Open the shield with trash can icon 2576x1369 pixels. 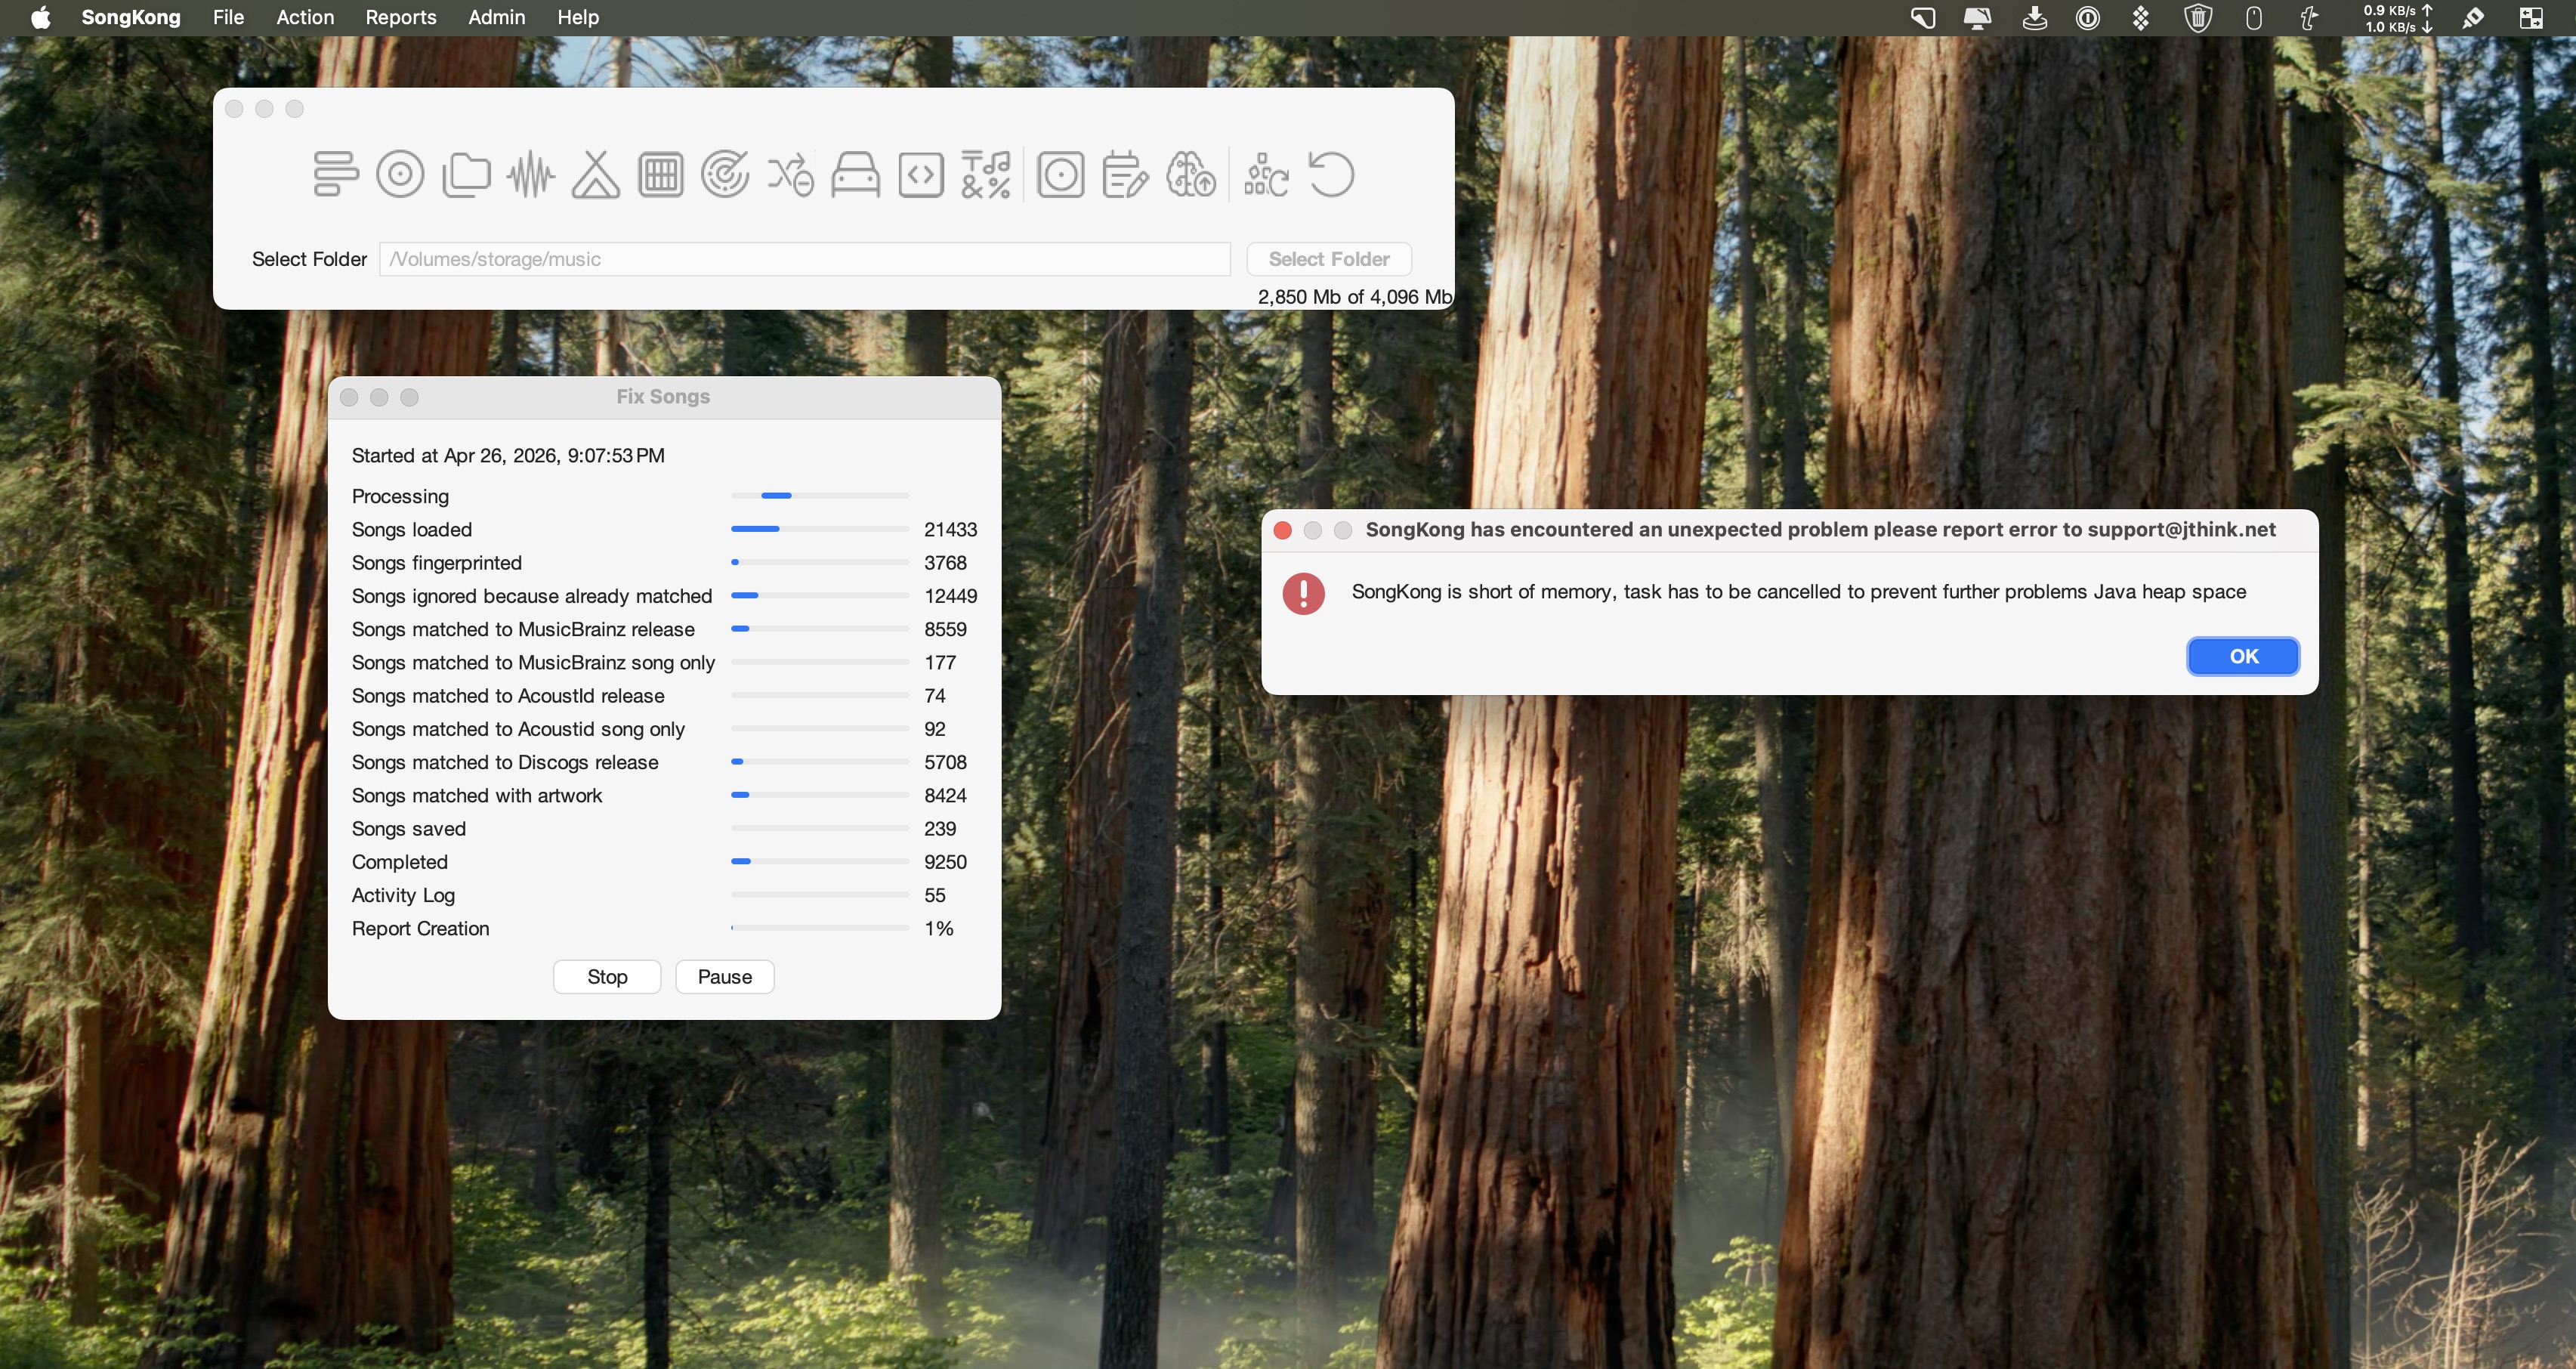point(2198,18)
